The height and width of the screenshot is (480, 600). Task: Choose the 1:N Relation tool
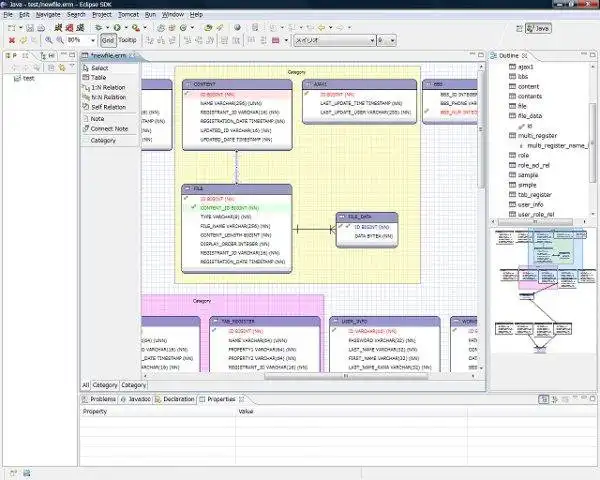108,87
